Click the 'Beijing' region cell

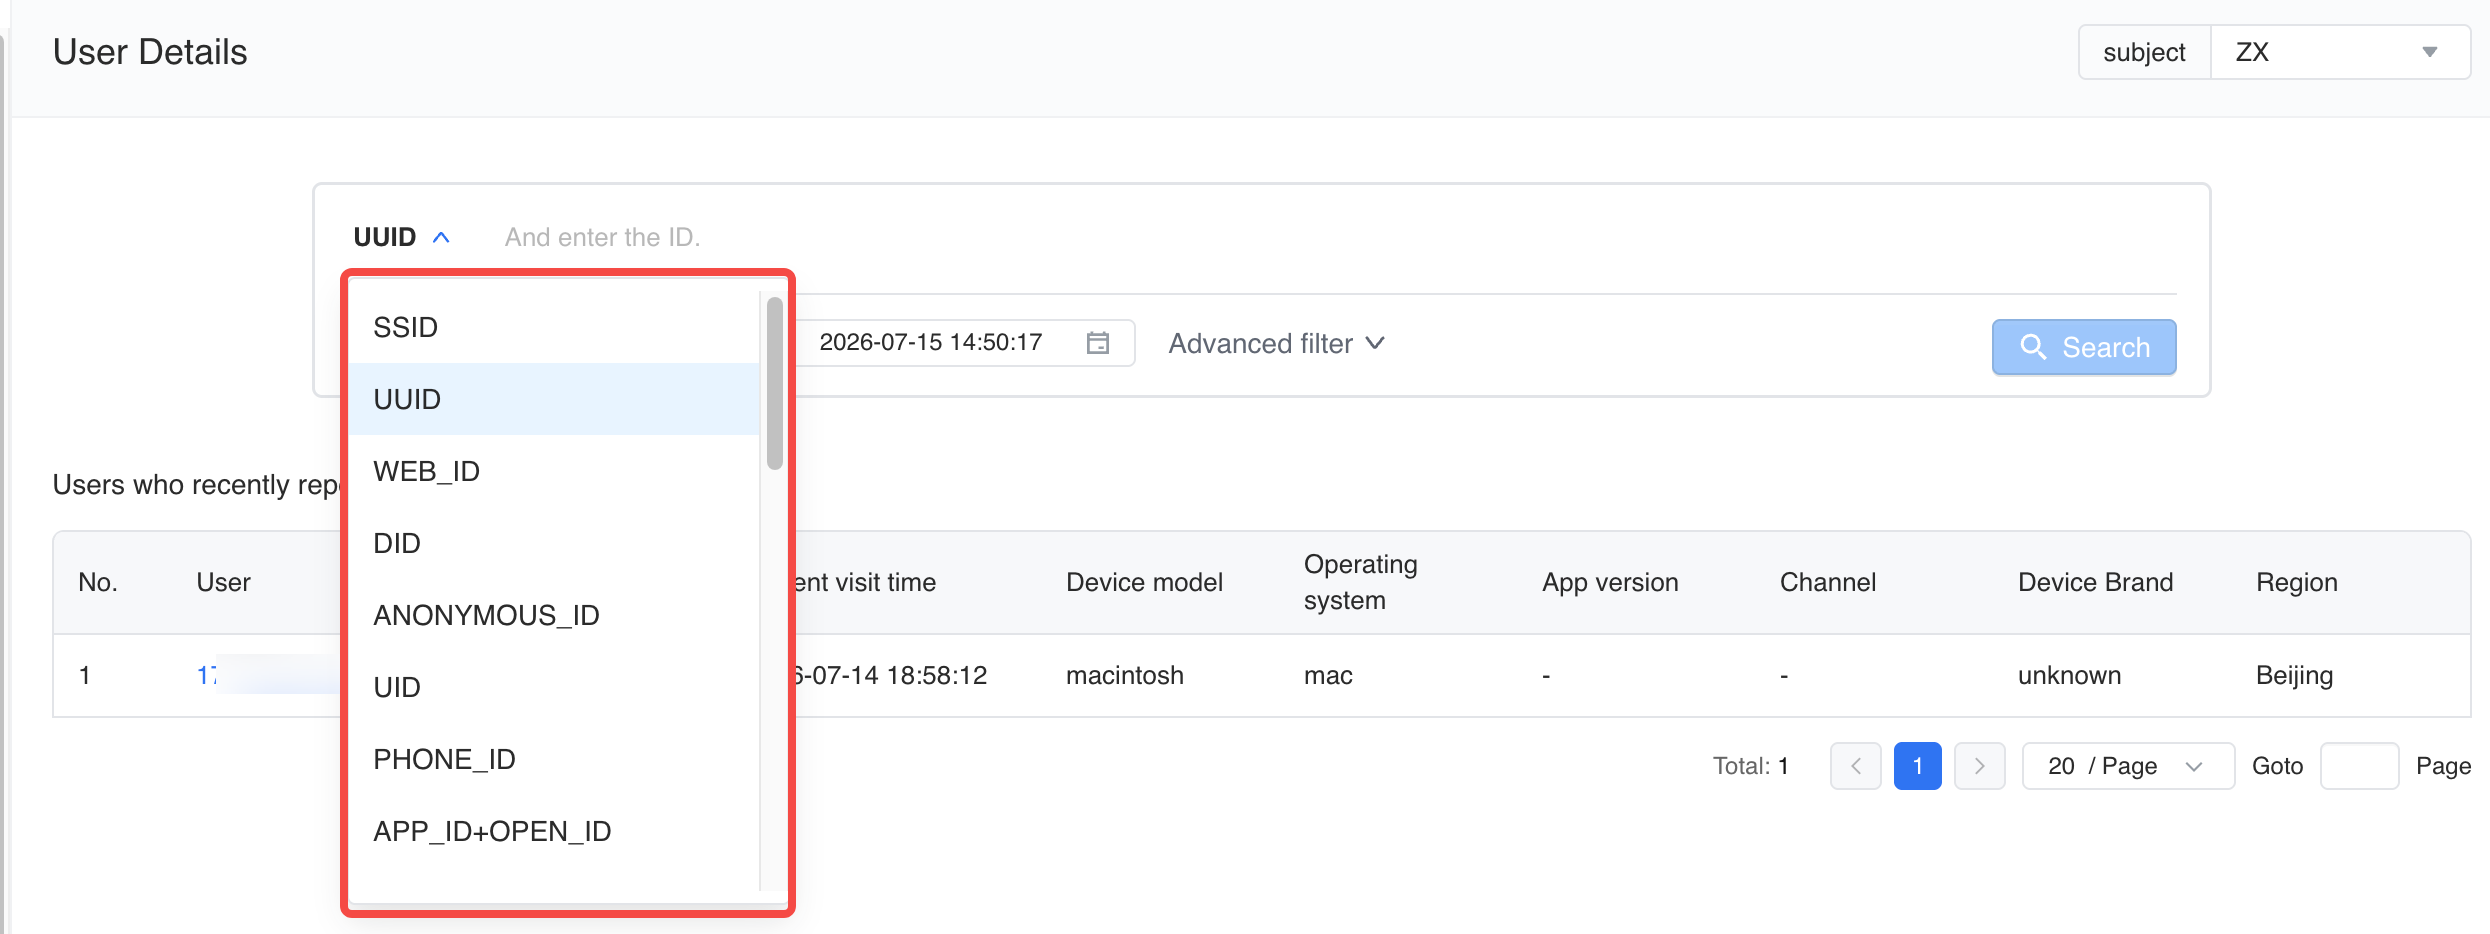pos(2294,676)
